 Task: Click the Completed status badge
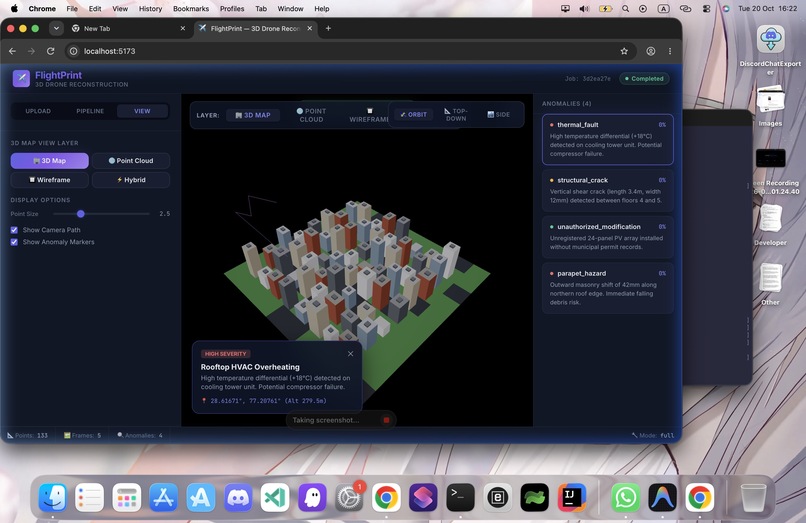click(644, 79)
